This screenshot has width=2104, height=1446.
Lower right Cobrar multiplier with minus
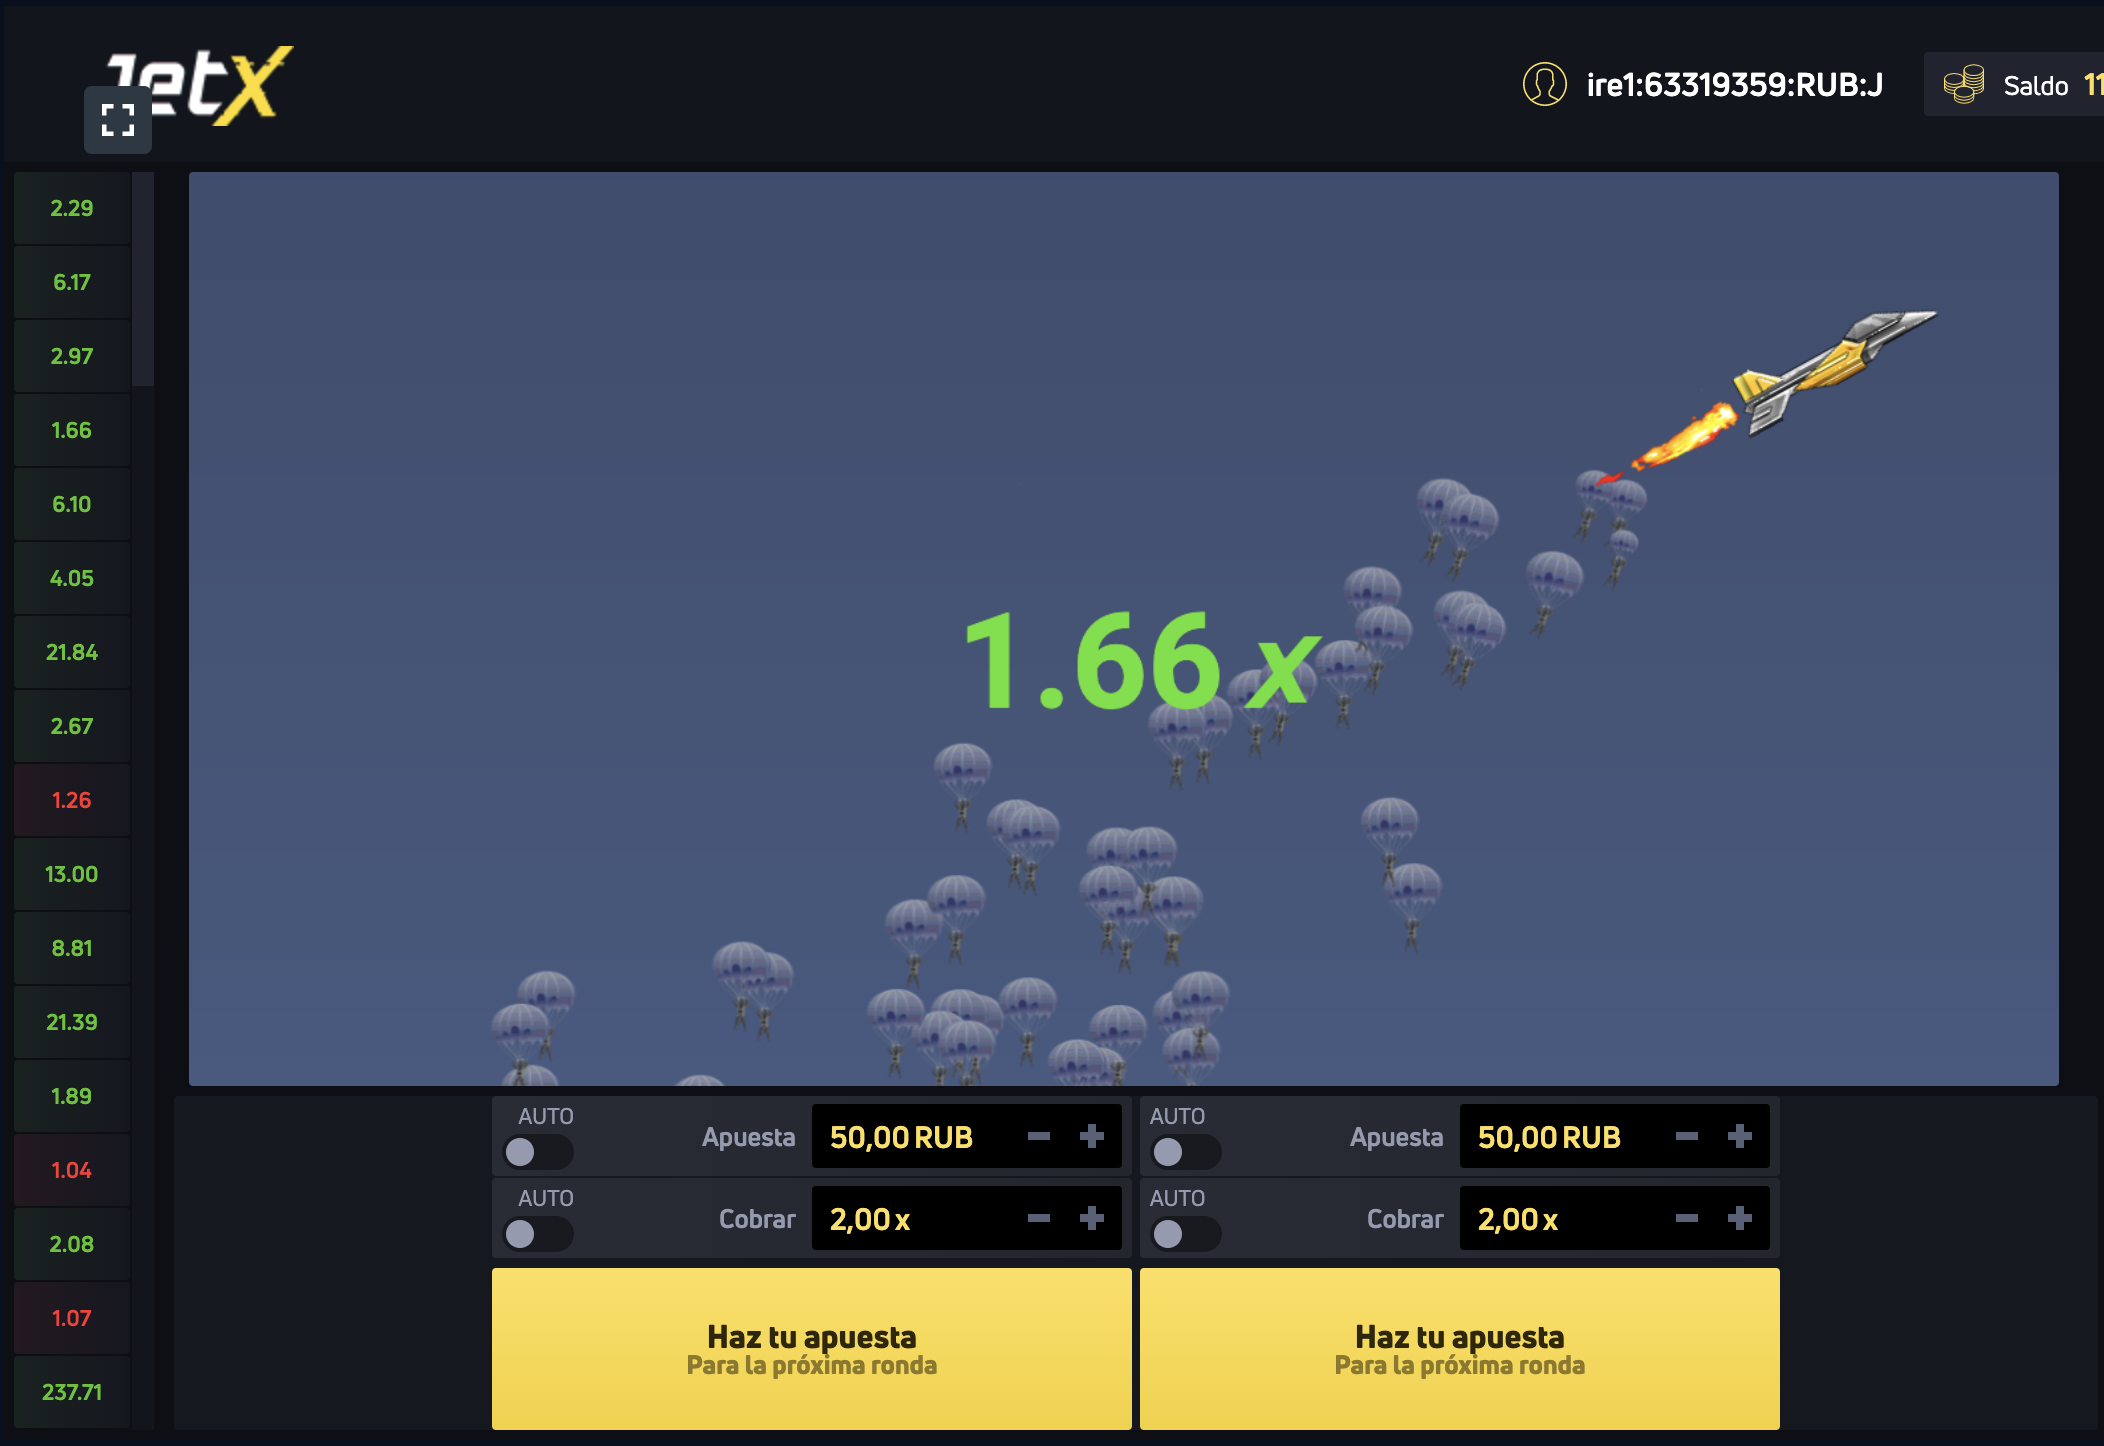click(x=1687, y=1218)
